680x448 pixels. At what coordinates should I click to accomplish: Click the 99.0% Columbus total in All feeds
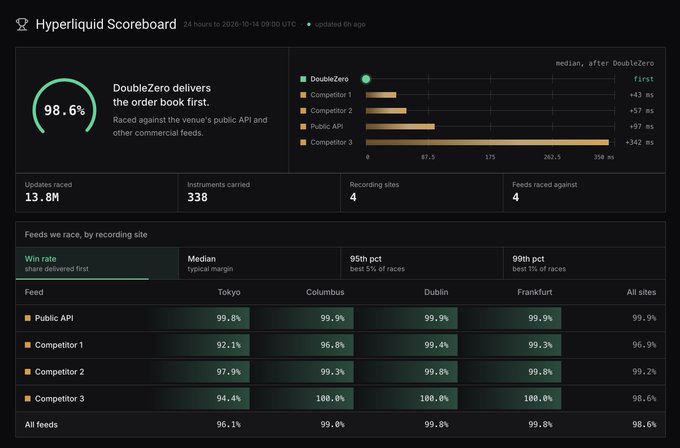tap(333, 425)
